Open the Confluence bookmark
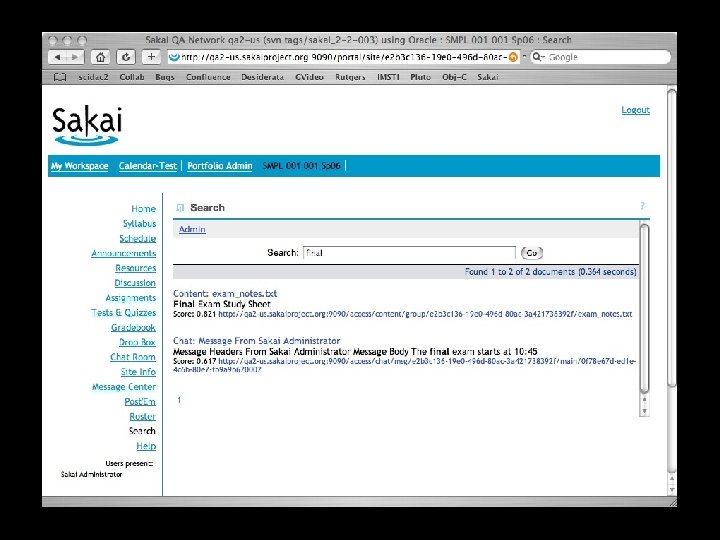 [x=208, y=77]
